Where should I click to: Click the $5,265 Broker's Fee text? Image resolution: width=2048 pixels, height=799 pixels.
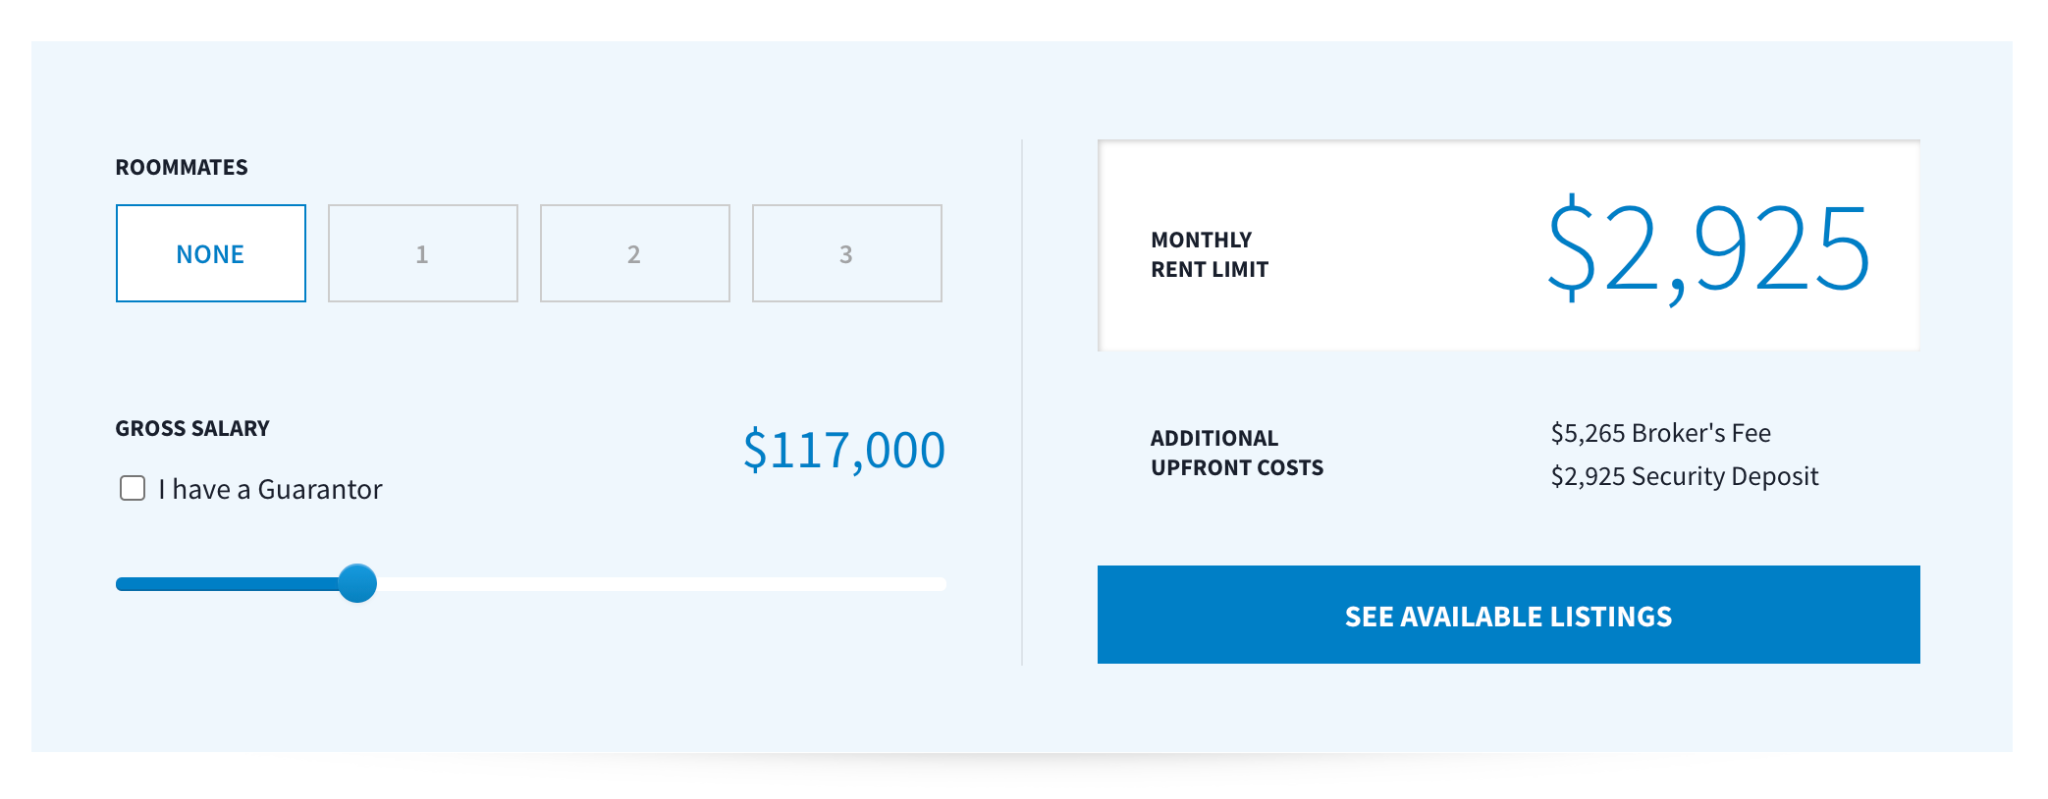1660,433
